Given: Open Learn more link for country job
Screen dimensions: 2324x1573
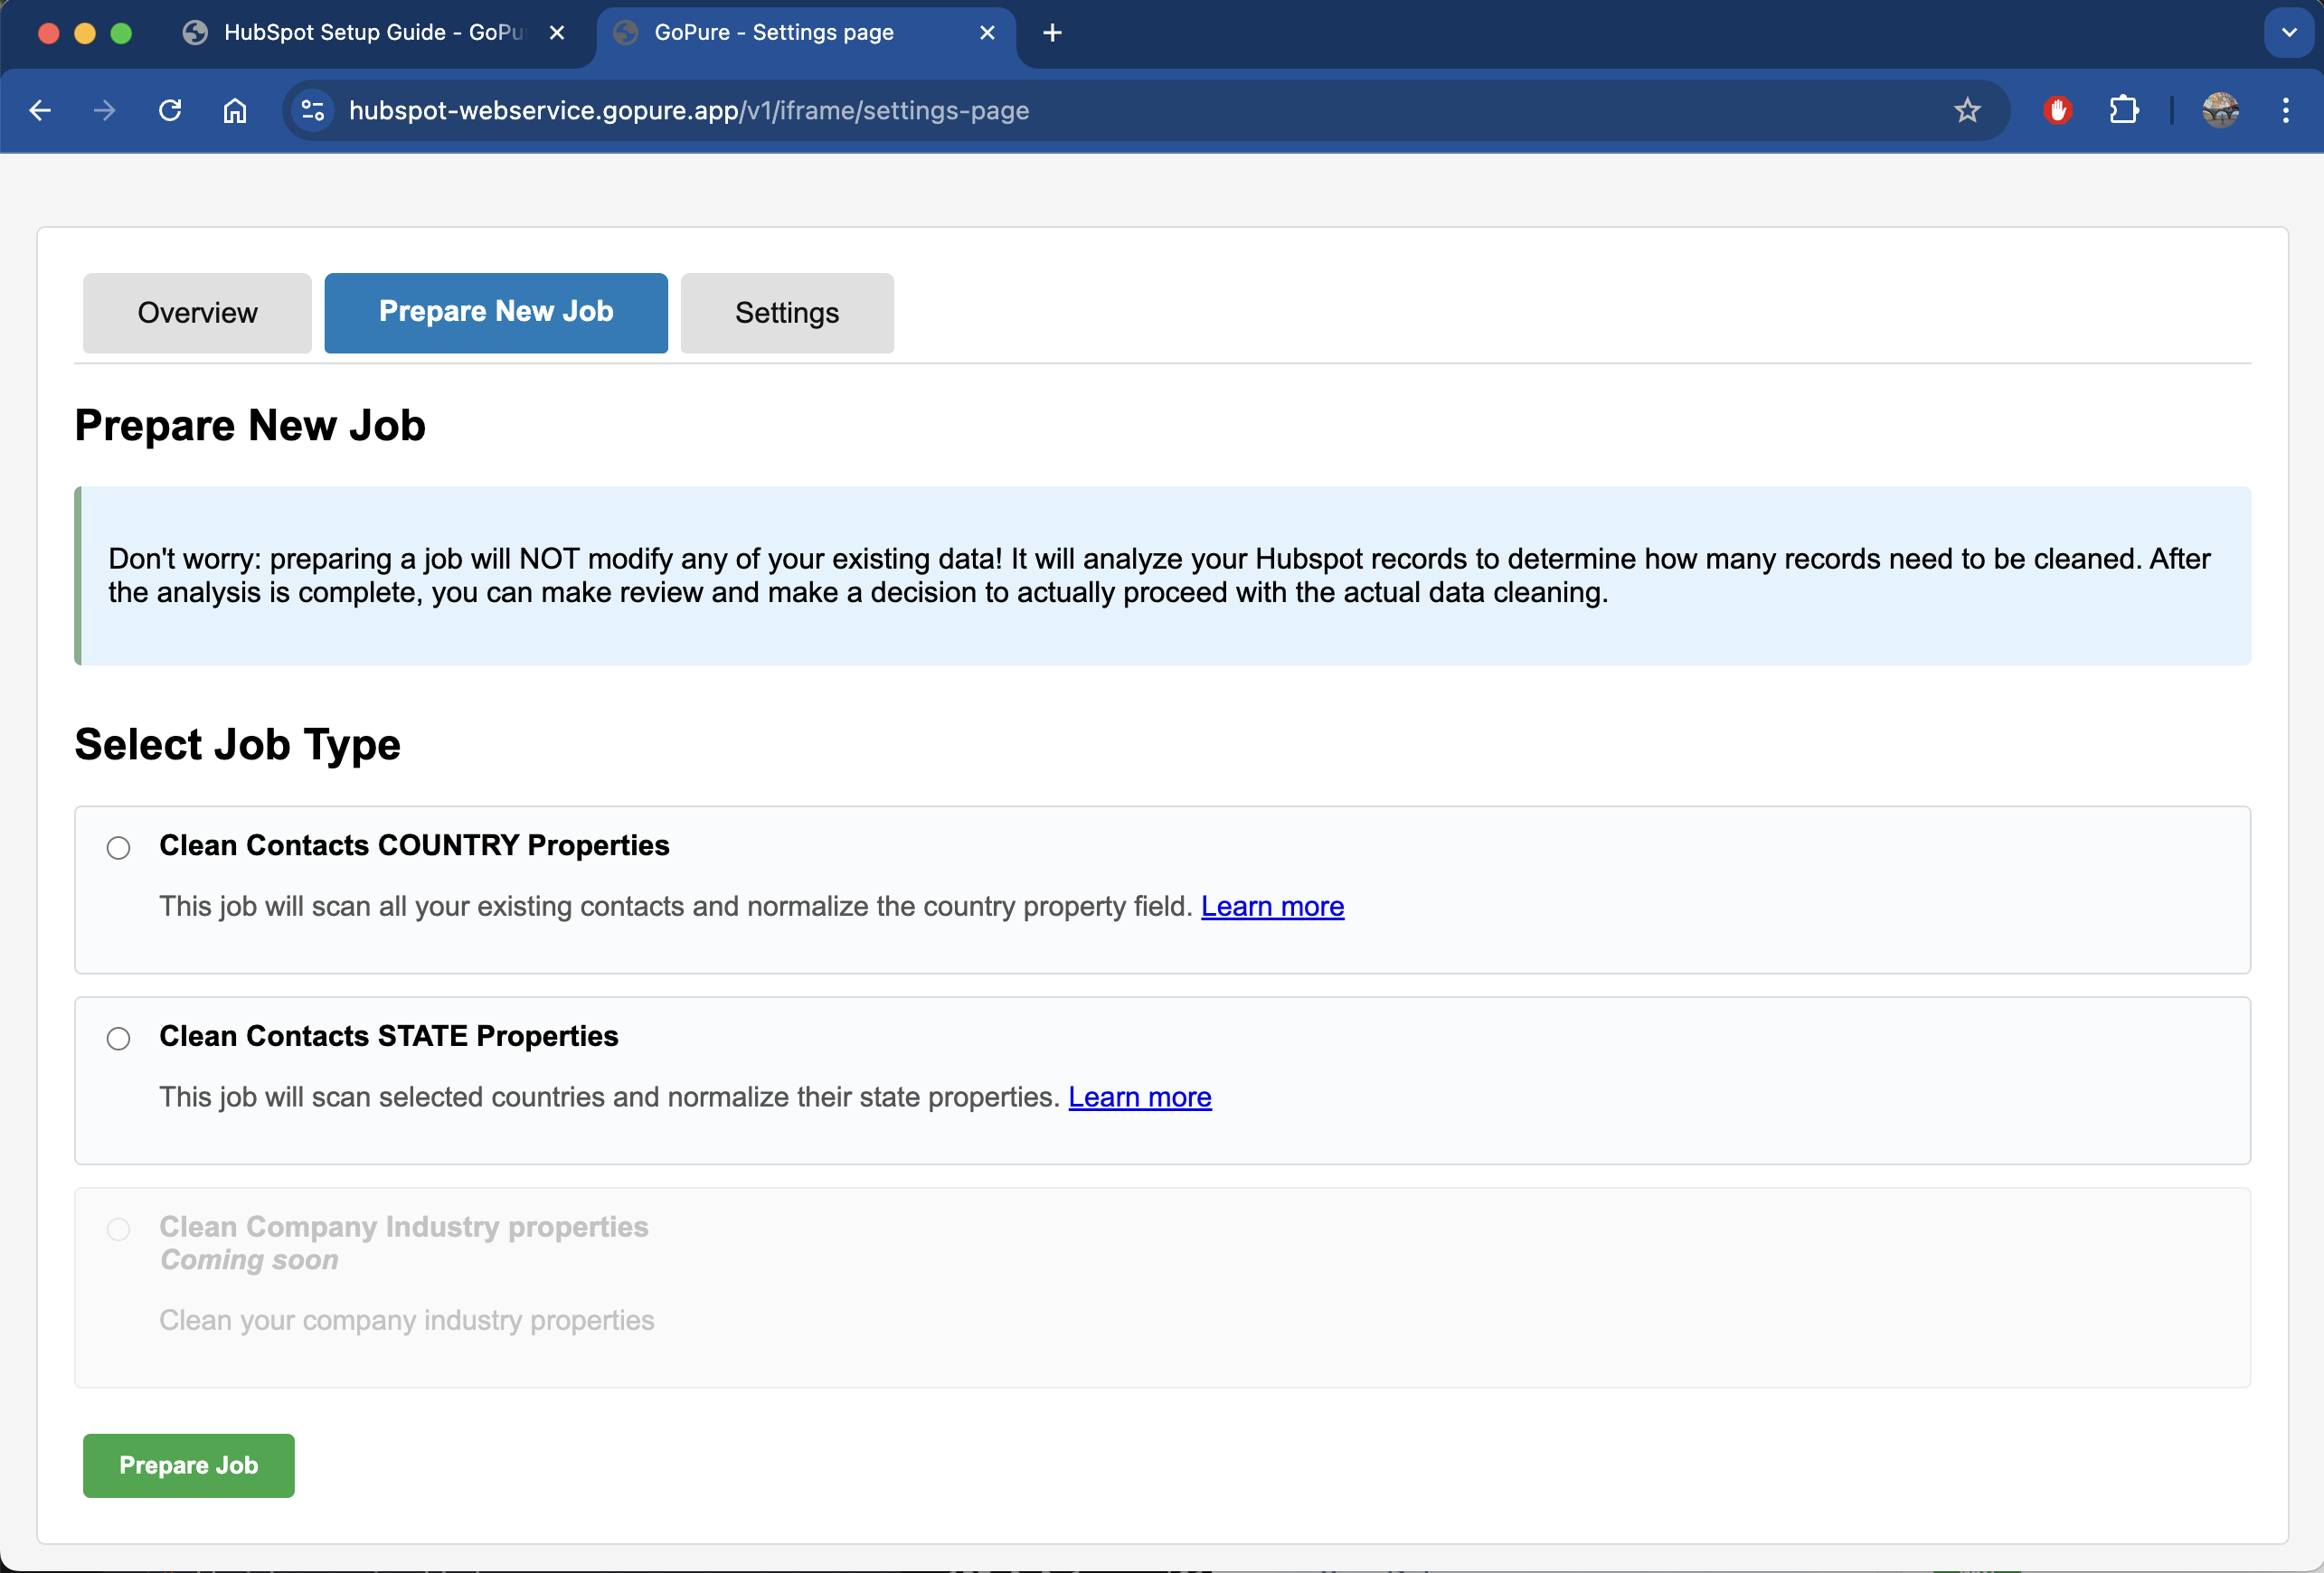Looking at the screenshot, I should click(1272, 906).
